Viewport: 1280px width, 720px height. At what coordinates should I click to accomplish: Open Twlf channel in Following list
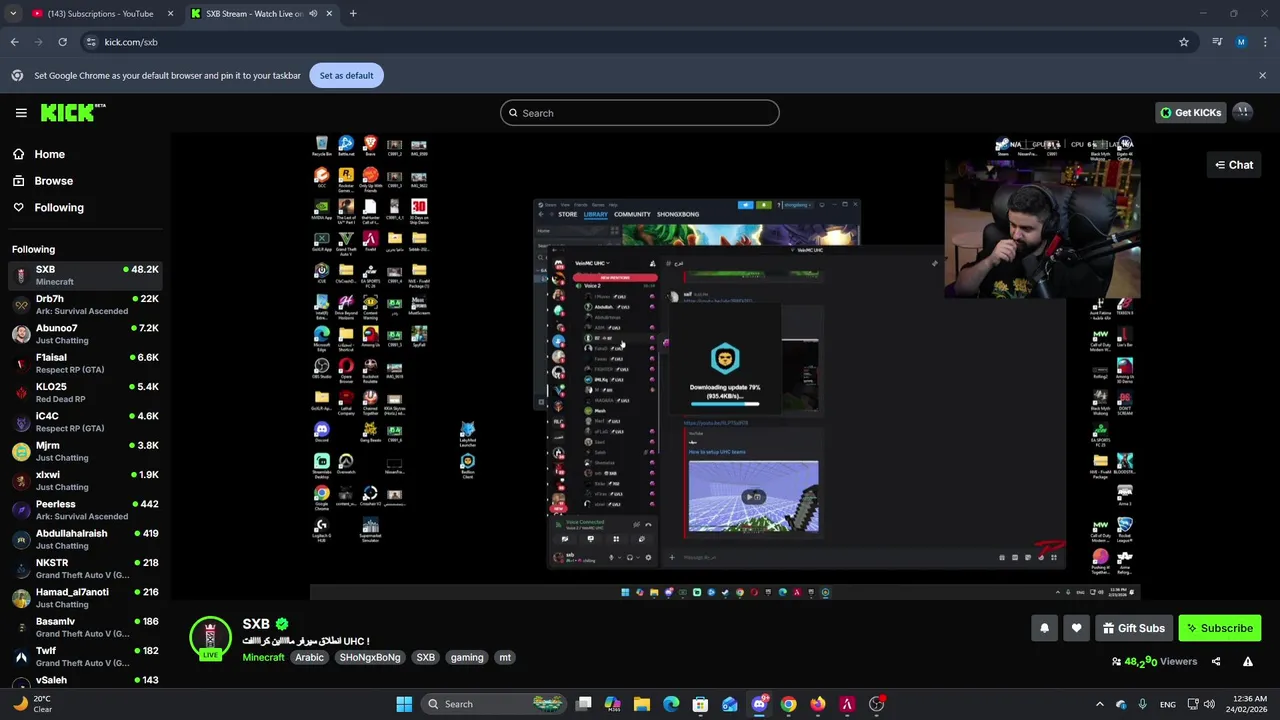(x=85, y=656)
